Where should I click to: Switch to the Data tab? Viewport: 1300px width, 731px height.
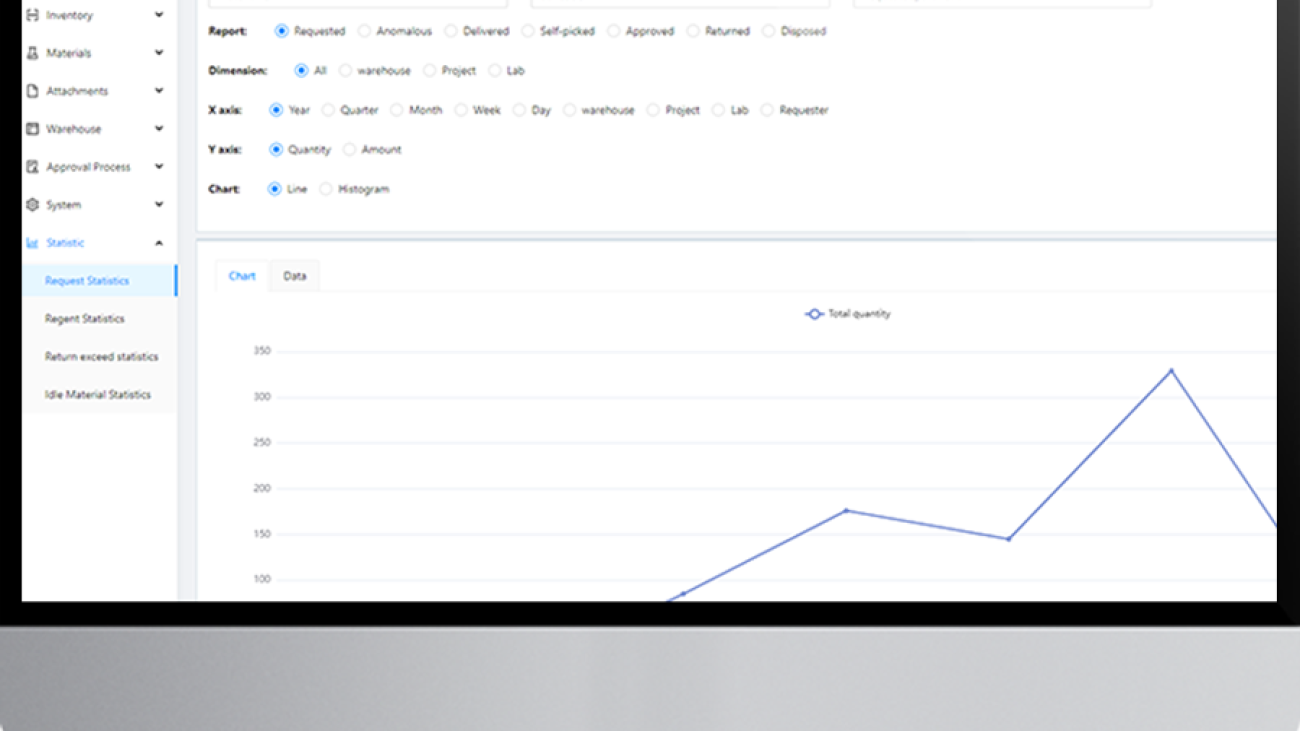(295, 276)
